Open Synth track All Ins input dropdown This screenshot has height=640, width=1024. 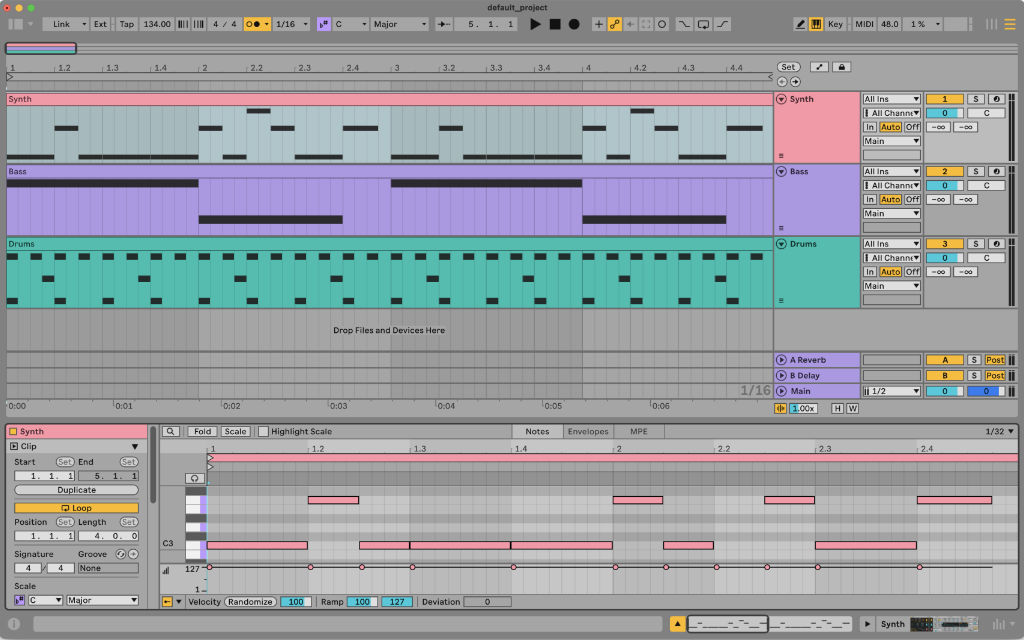[x=891, y=99]
